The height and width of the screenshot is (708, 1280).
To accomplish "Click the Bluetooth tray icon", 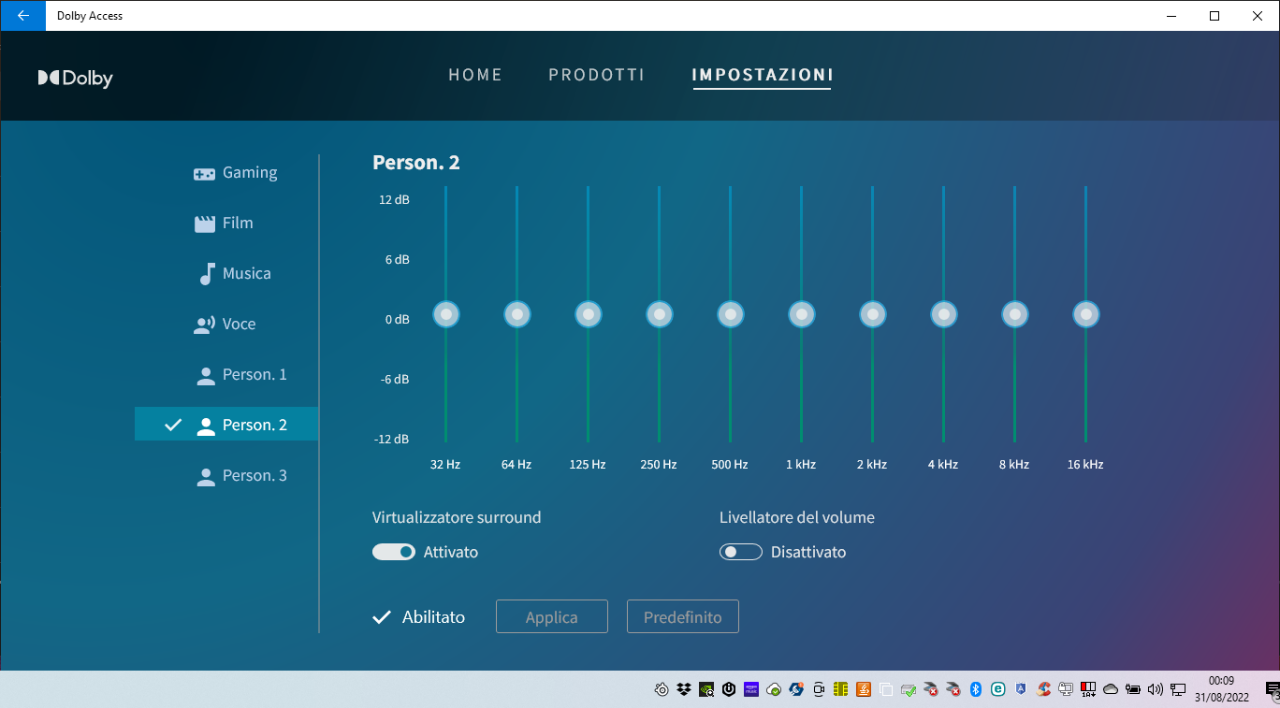I will (x=976, y=689).
